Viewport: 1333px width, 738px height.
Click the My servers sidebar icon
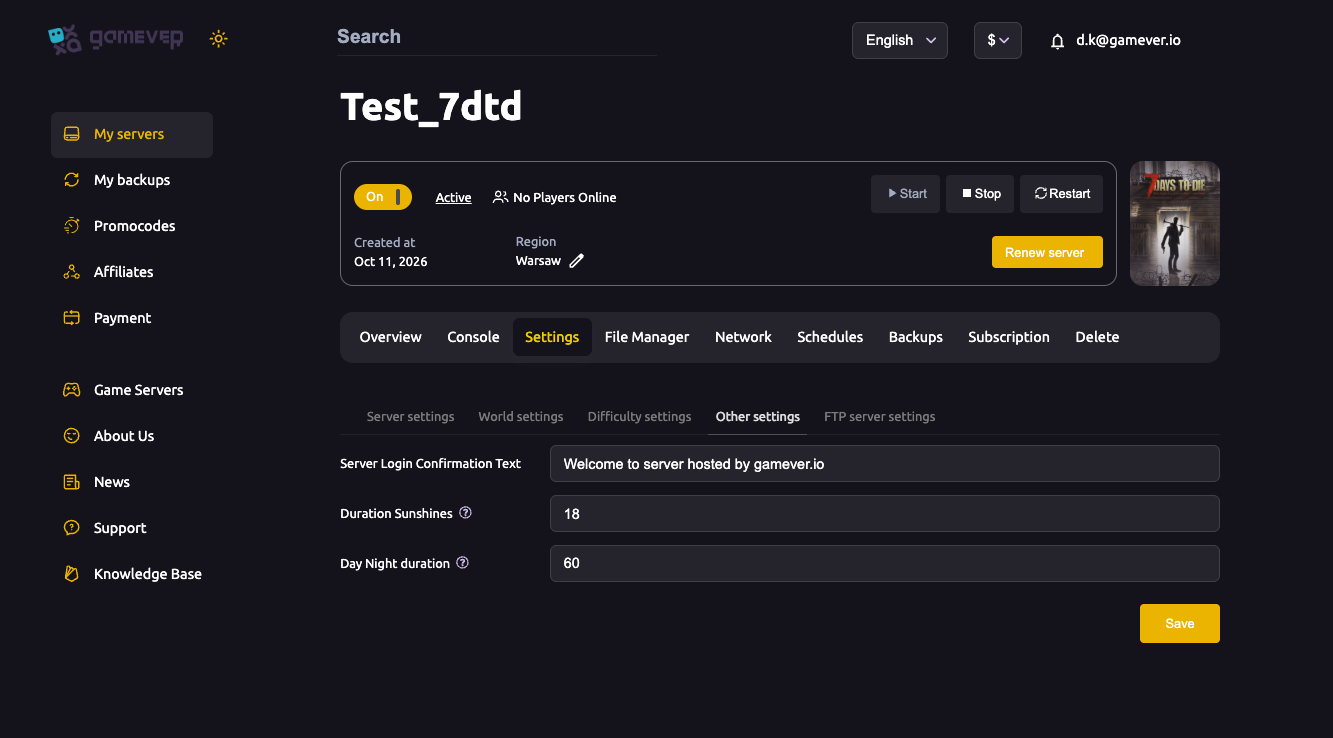(71, 134)
